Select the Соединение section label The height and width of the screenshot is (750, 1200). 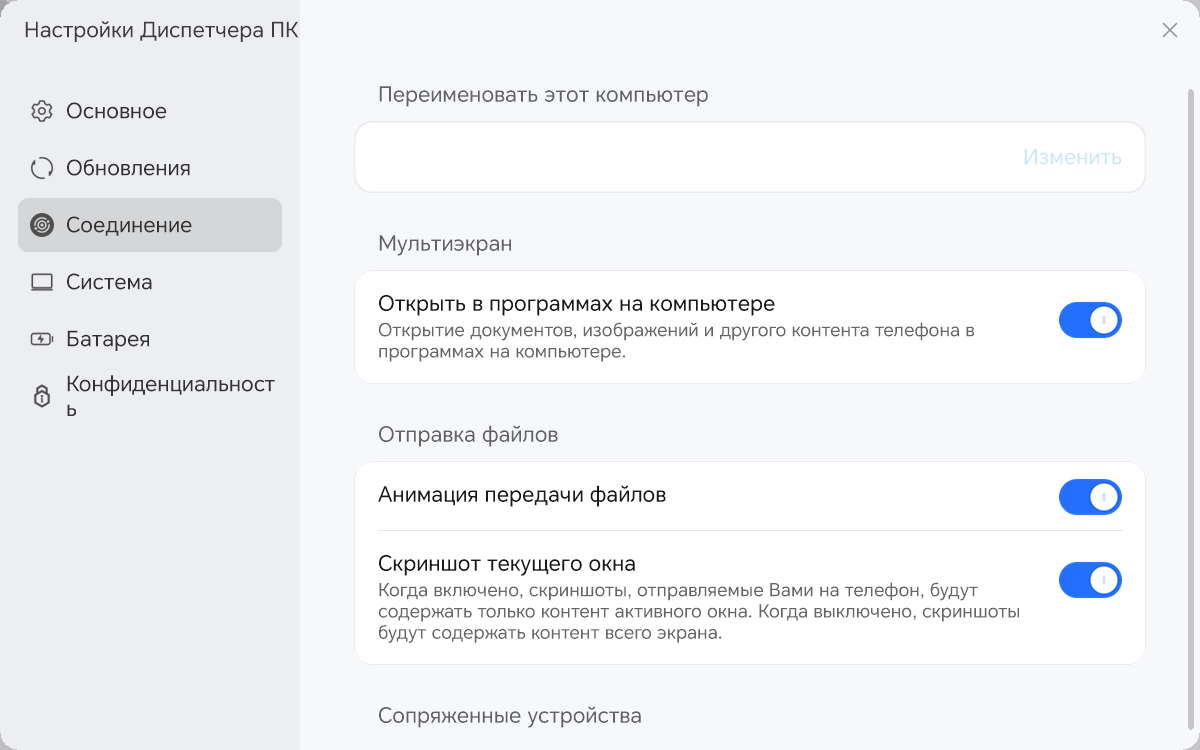pyautogui.click(x=129, y=225)
